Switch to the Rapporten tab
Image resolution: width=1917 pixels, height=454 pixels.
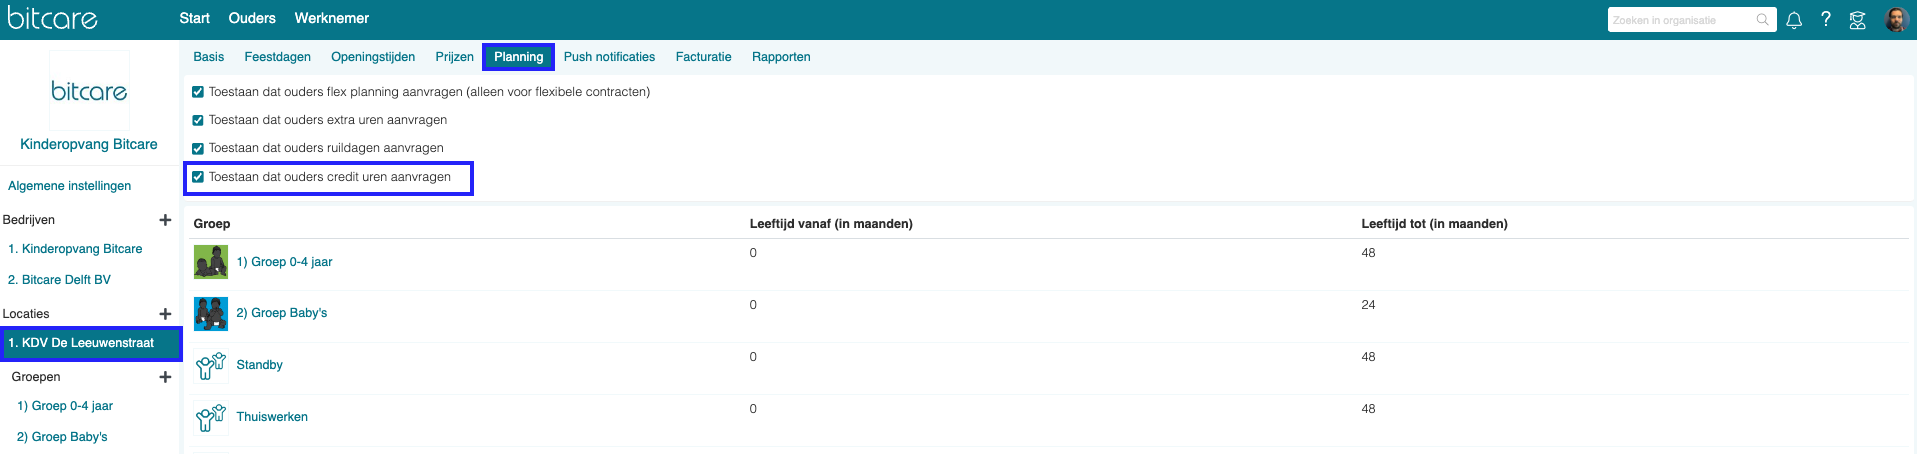click(781, 57)
